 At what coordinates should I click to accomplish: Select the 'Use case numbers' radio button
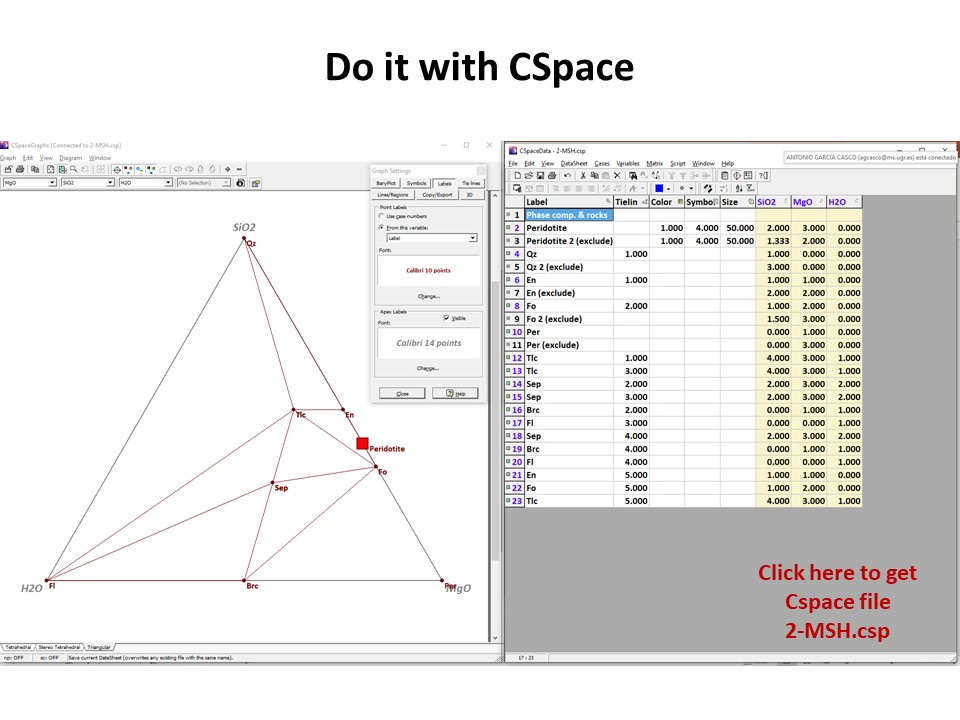381,216
